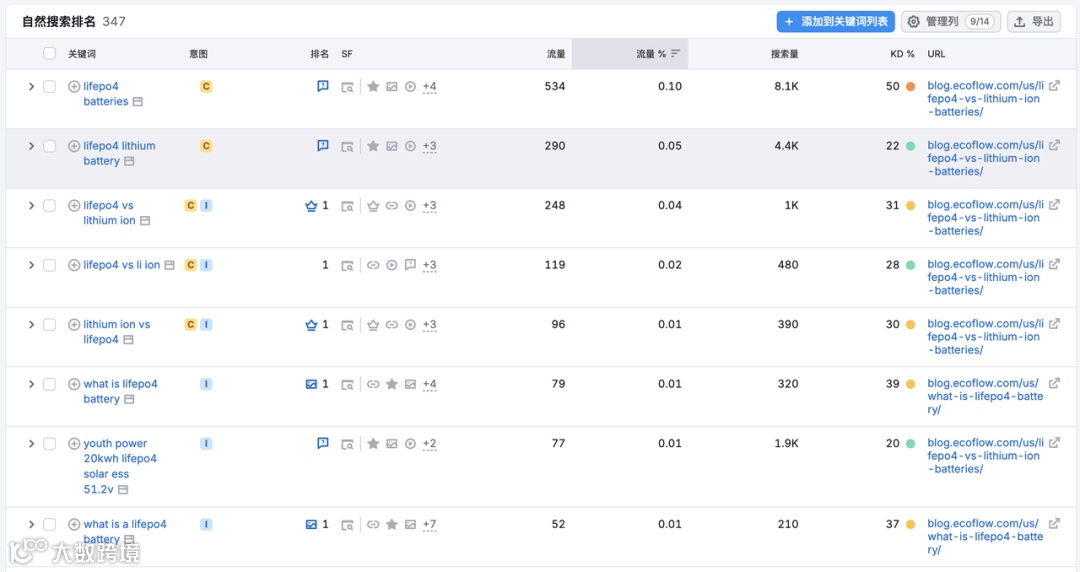The image size is (1080, 572).
Task: Sort table by 搜索量 column header
Action: coord(784,54)
